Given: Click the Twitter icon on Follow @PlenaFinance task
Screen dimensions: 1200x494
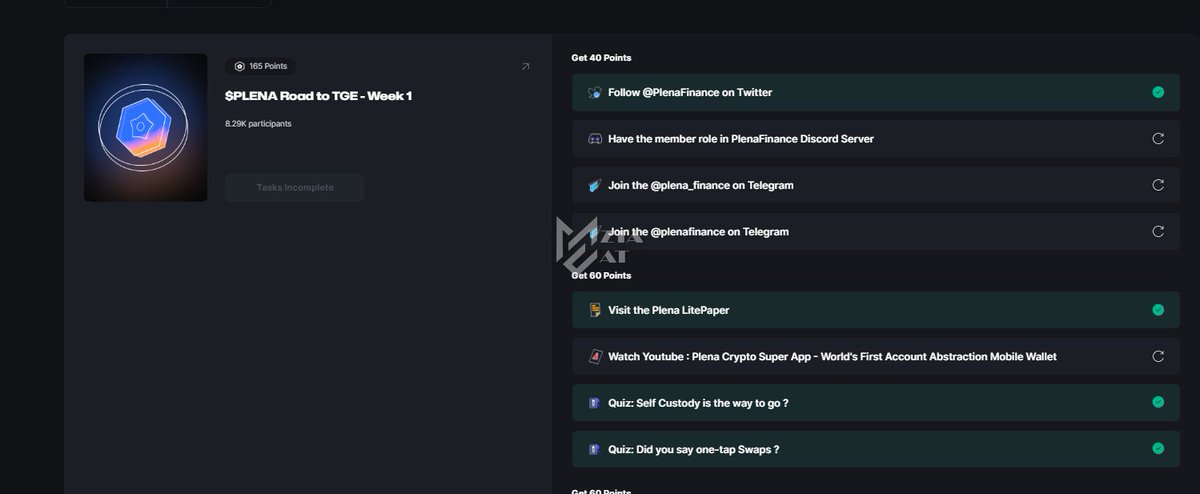Looking at the screenshot, I should [x=594, y=92].
